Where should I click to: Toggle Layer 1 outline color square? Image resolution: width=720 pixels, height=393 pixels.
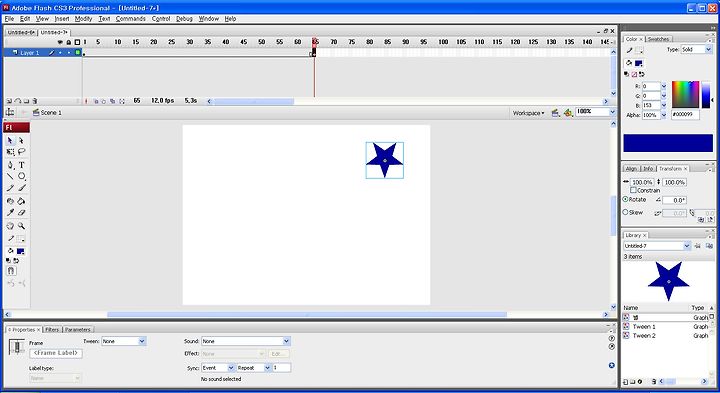point(78,53)
